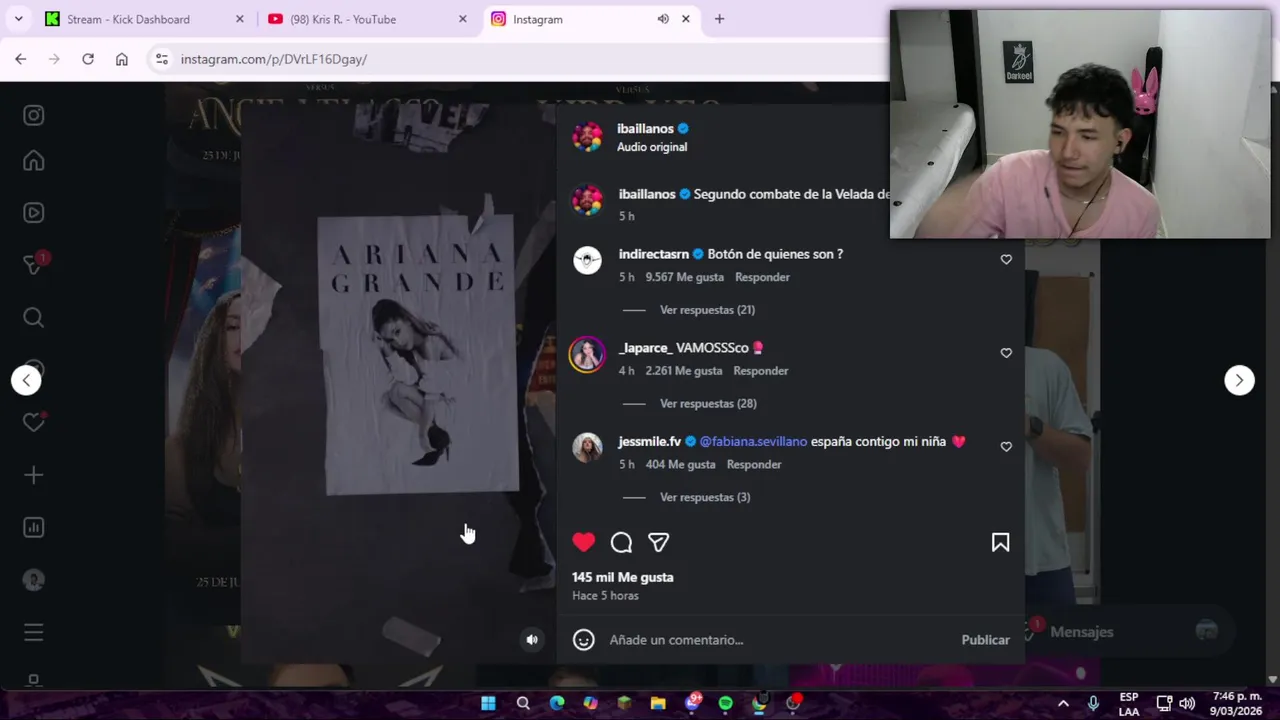The height and width of the screenshot is (720, 1280).
Task: Open the @fabiana.sevillano mention
Action: point(753,441)
